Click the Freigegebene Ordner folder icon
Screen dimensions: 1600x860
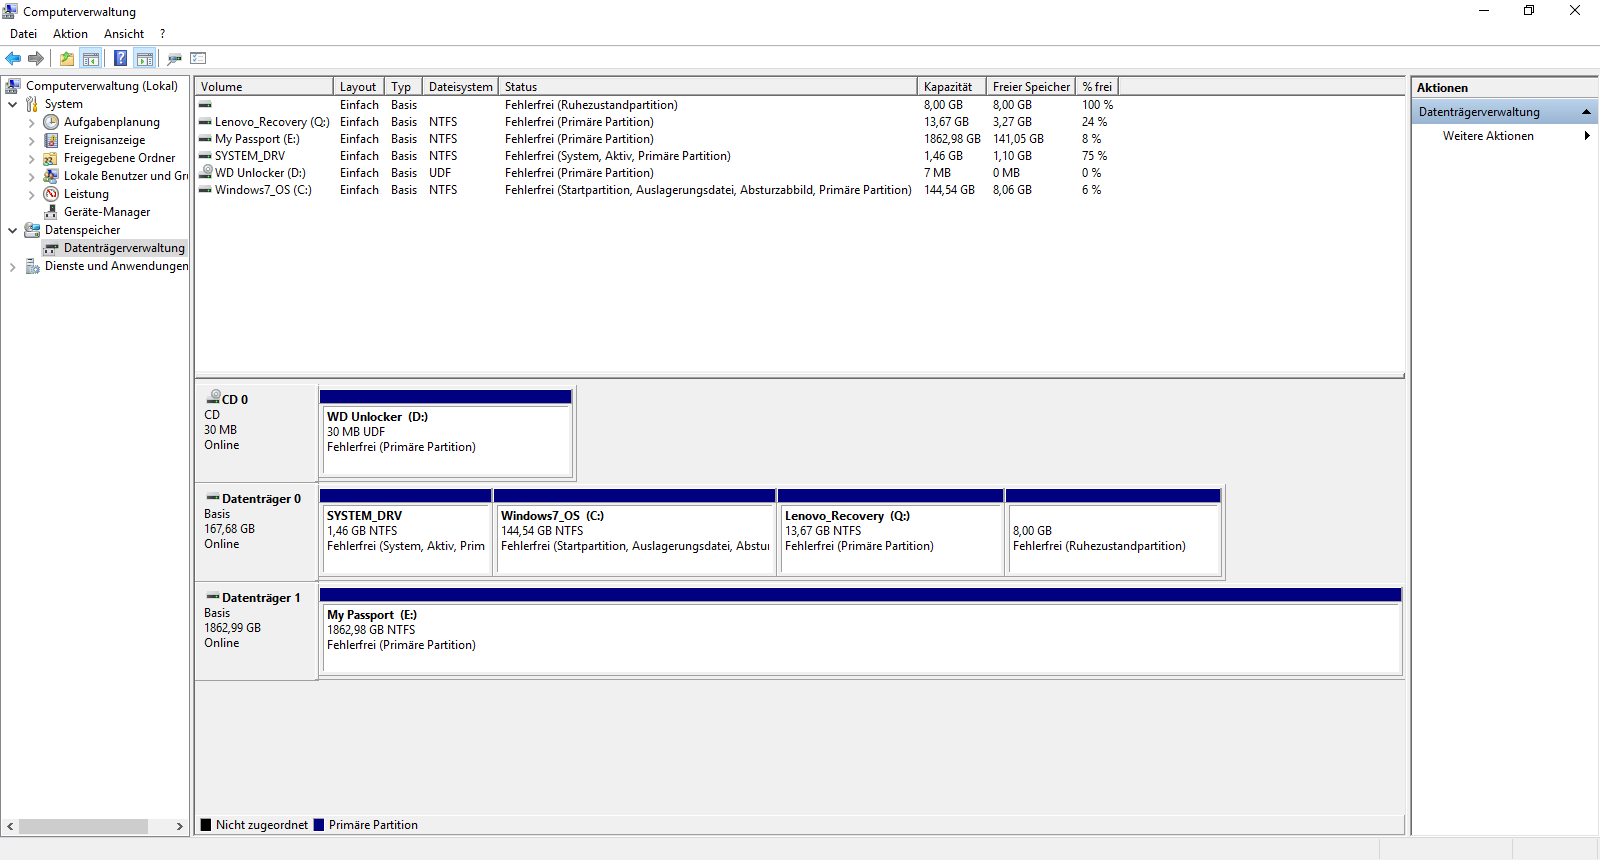click(x=51, y=158)
